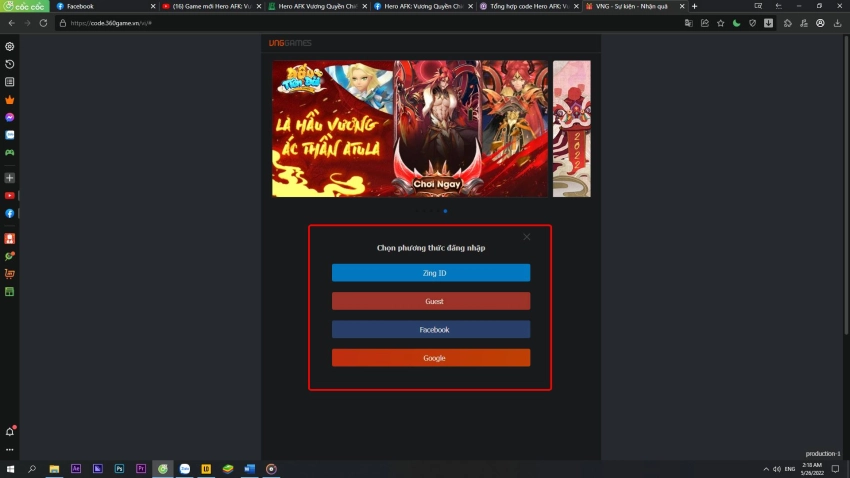Select the active blue carousel dot
This screenshot has width=850, height=478.
coord(446,211)
